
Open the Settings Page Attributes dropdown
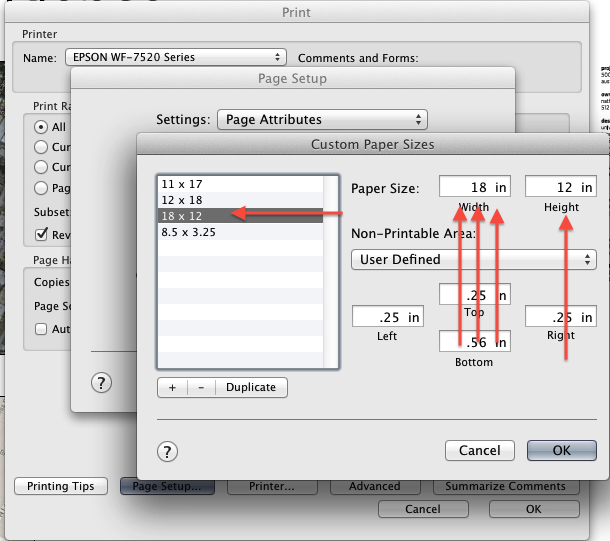(322, 119)
